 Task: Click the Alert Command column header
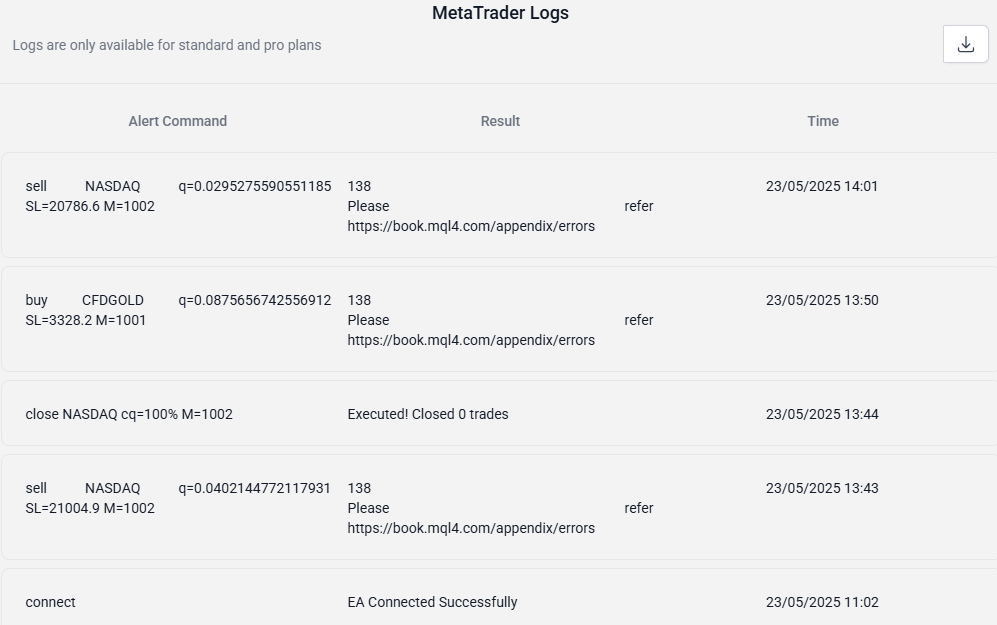[177, 121]
